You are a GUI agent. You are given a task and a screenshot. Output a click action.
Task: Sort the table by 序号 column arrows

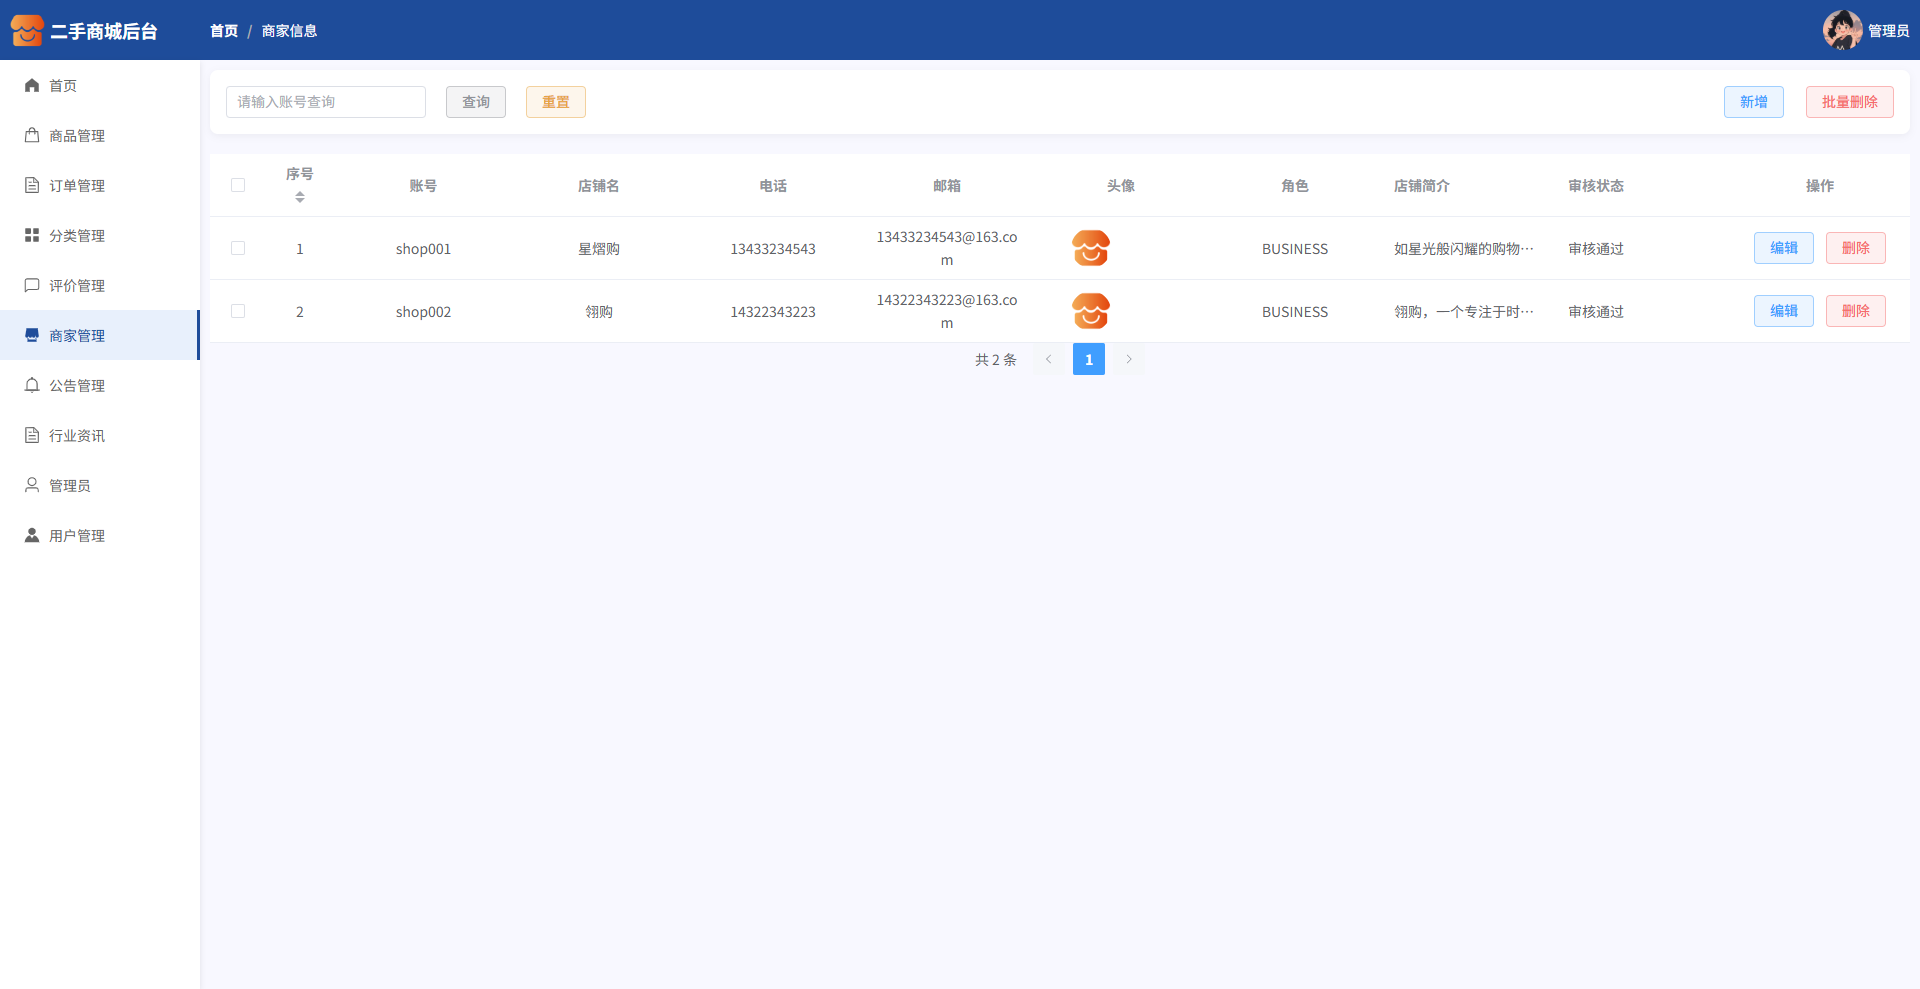point(300,197)
